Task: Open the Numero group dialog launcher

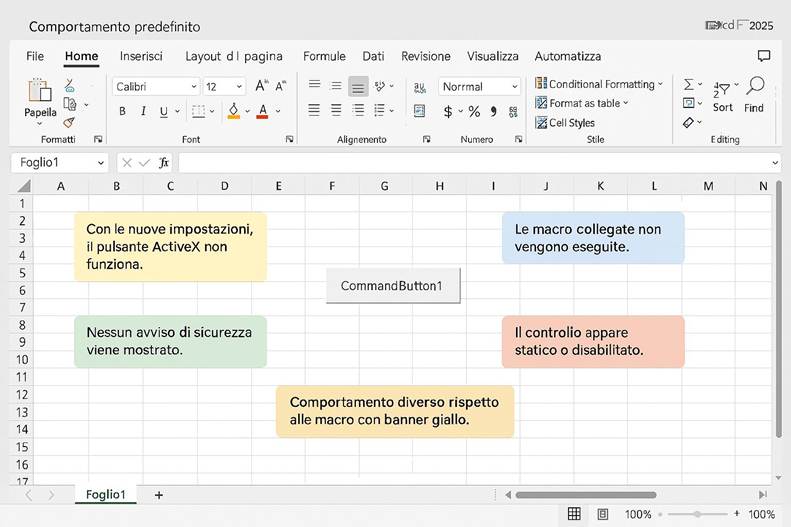Action: pos(518,139)
